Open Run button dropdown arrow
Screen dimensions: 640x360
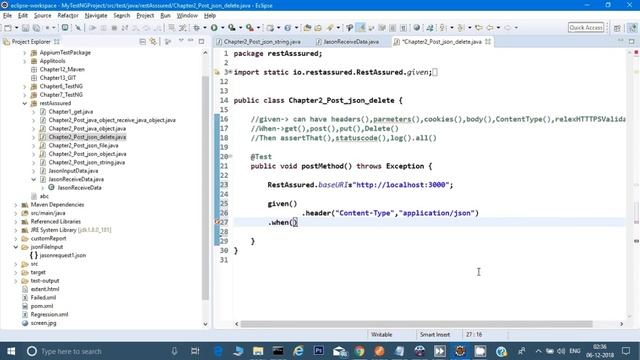[x=222, y=28]
